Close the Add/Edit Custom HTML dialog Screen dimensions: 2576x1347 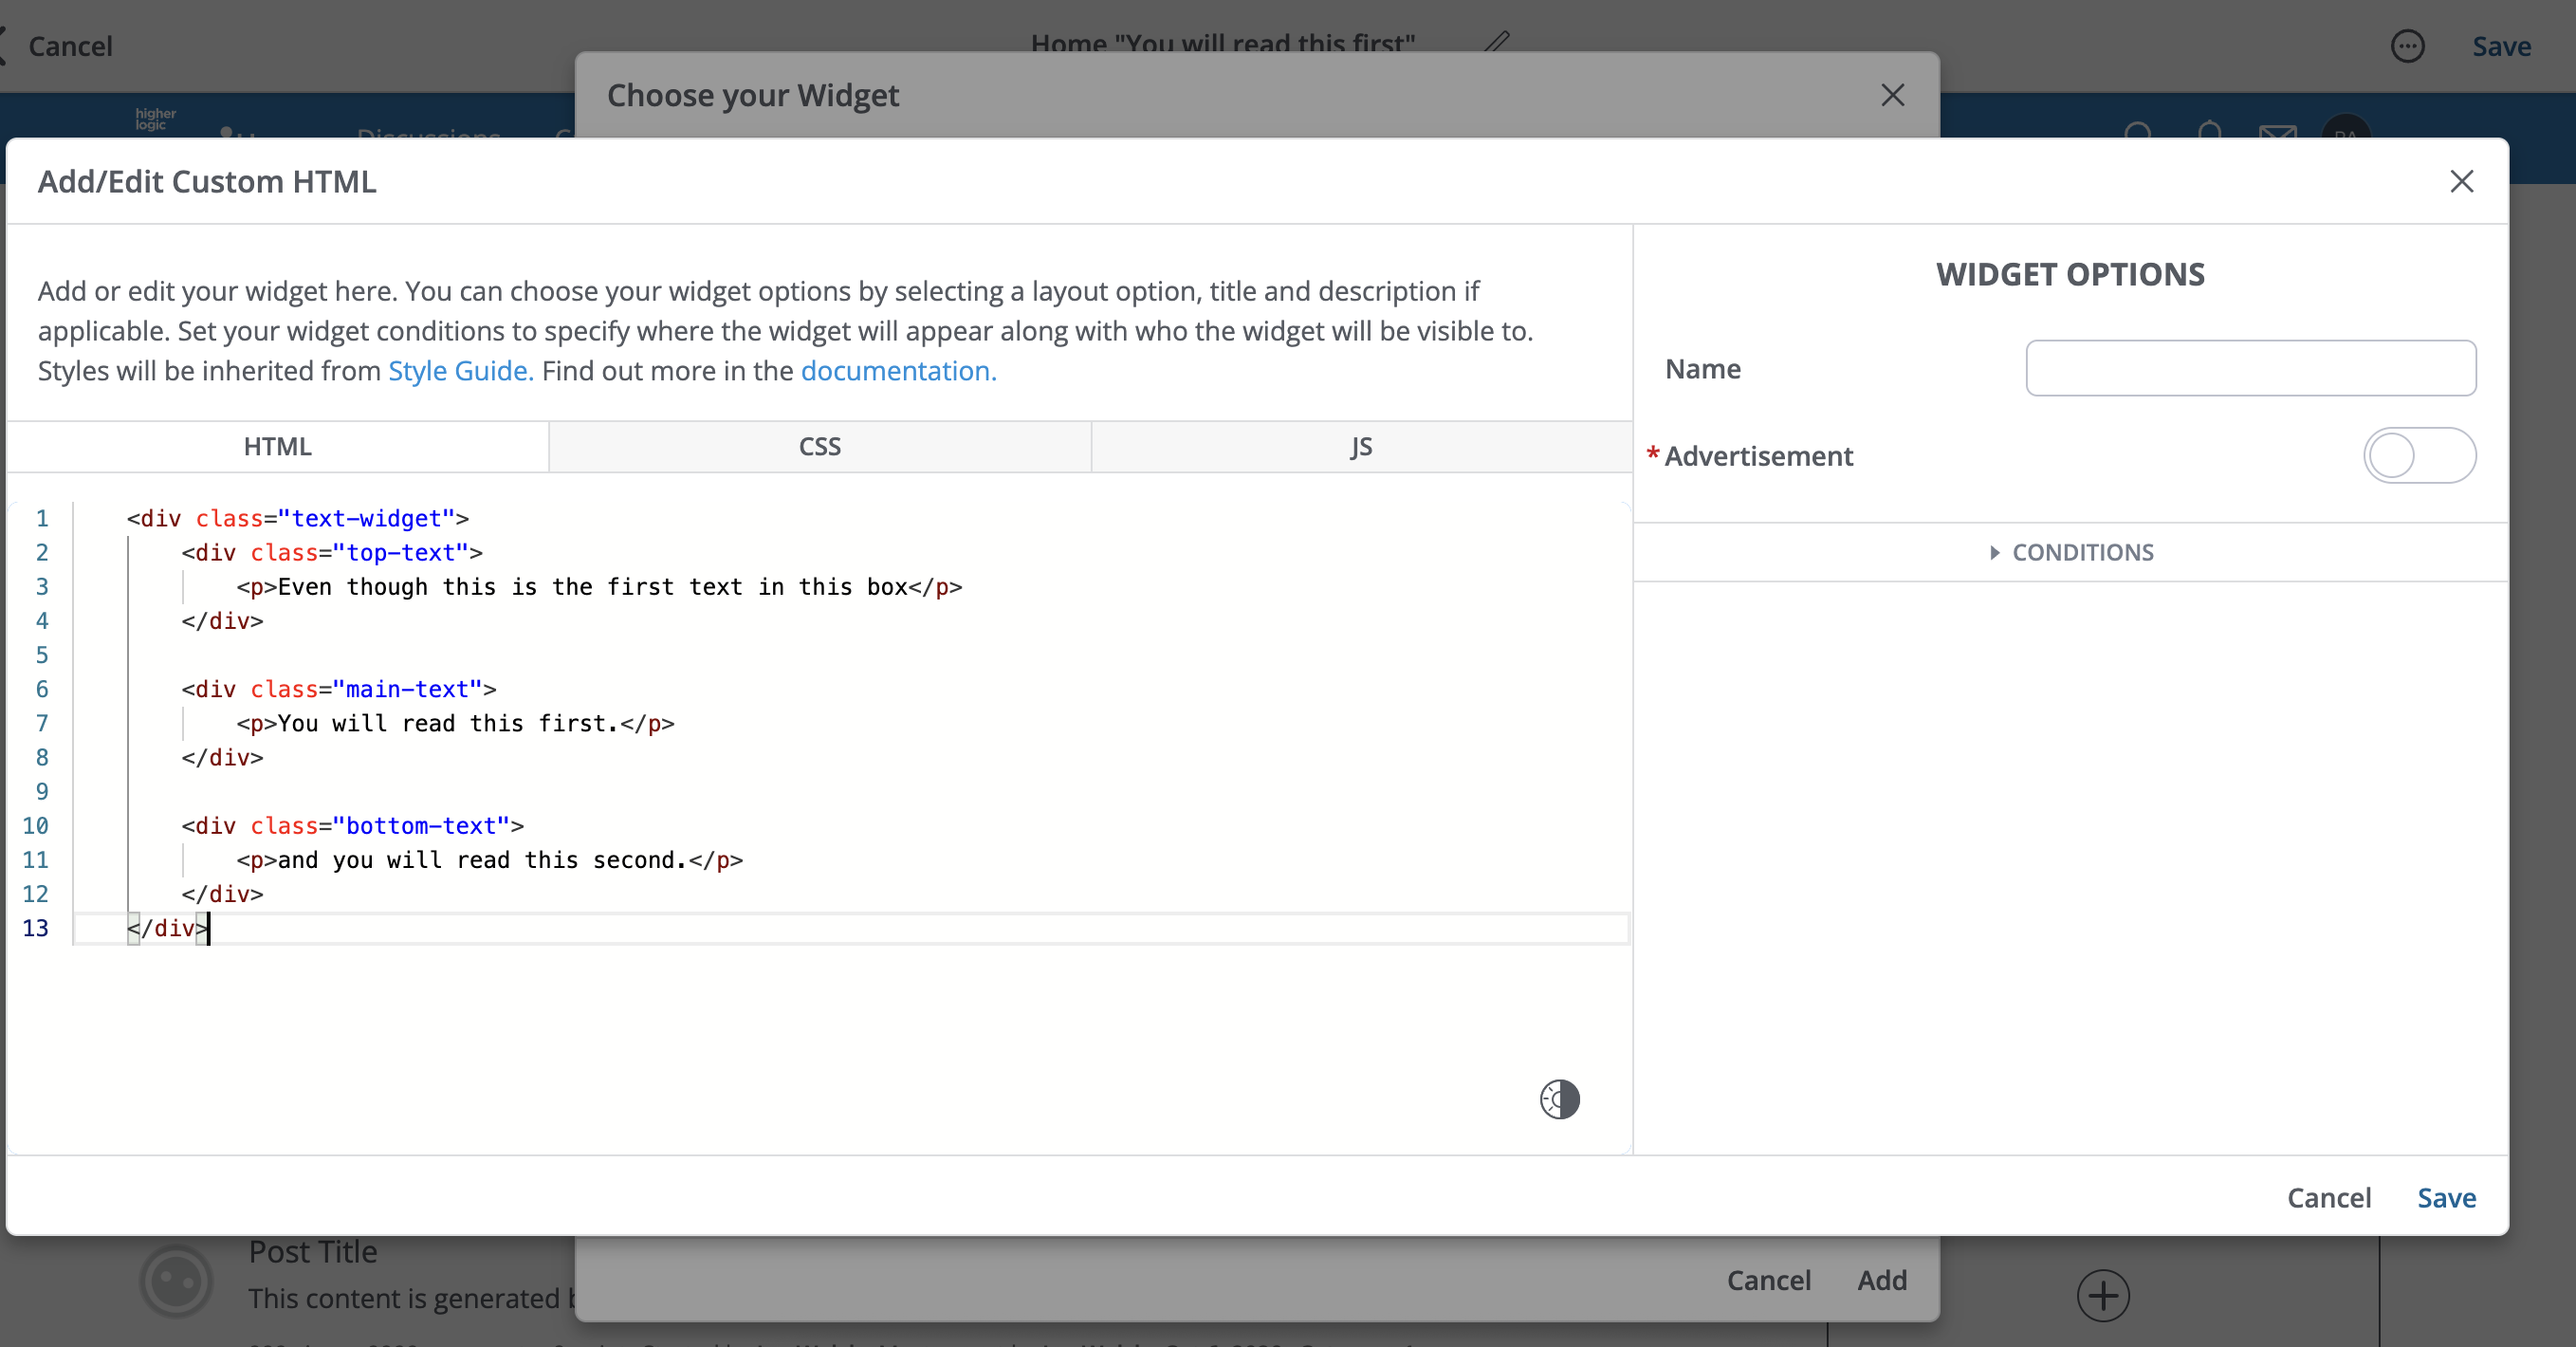[2461, 181]
